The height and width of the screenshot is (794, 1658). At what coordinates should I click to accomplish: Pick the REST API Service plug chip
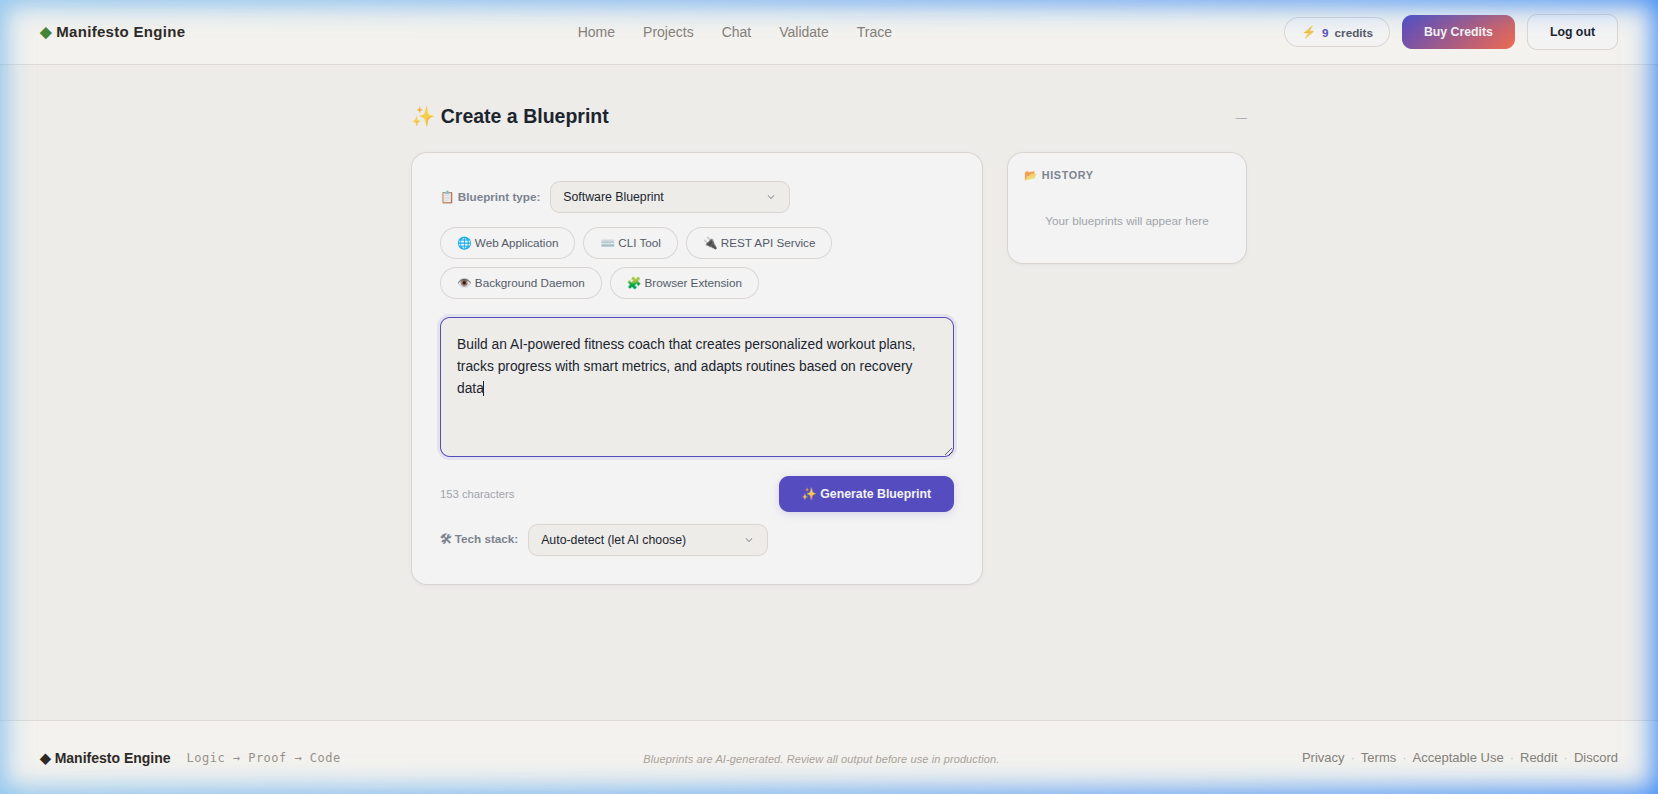click(758, 243)
